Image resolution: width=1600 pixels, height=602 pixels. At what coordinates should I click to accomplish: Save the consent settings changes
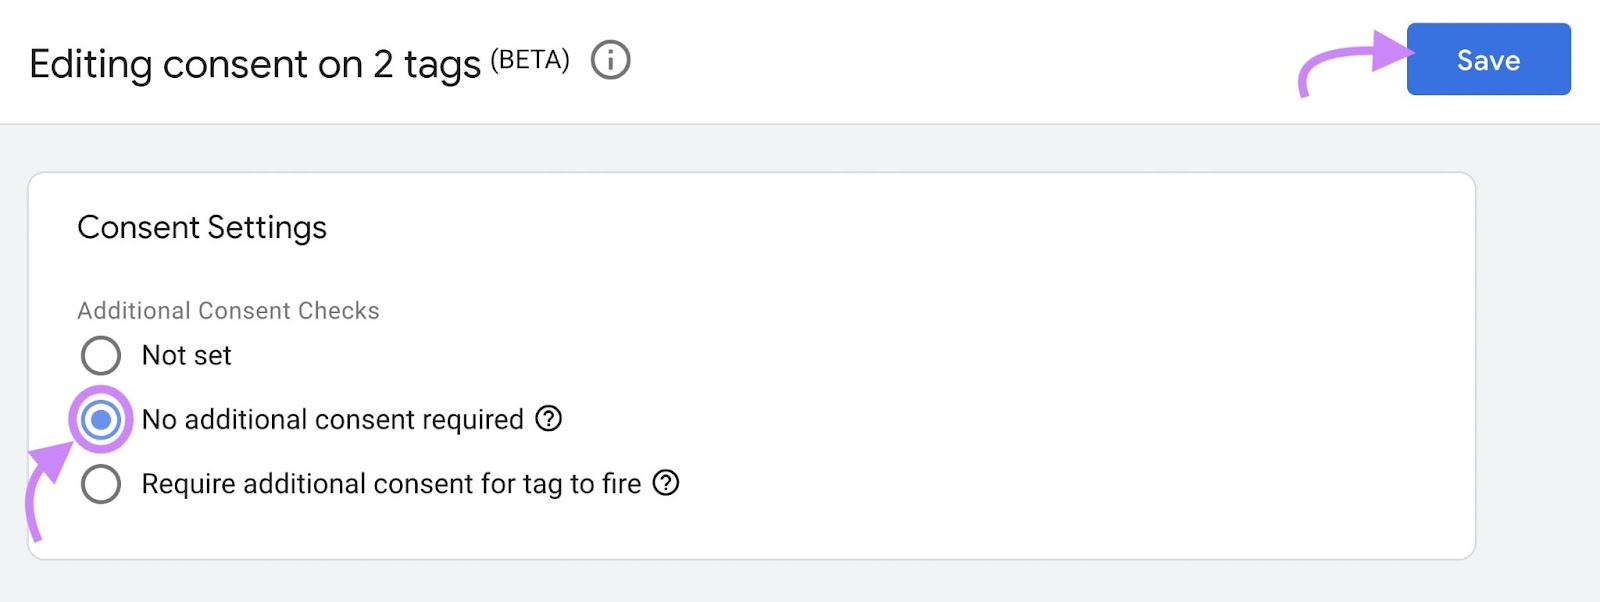coord(1488,60)
